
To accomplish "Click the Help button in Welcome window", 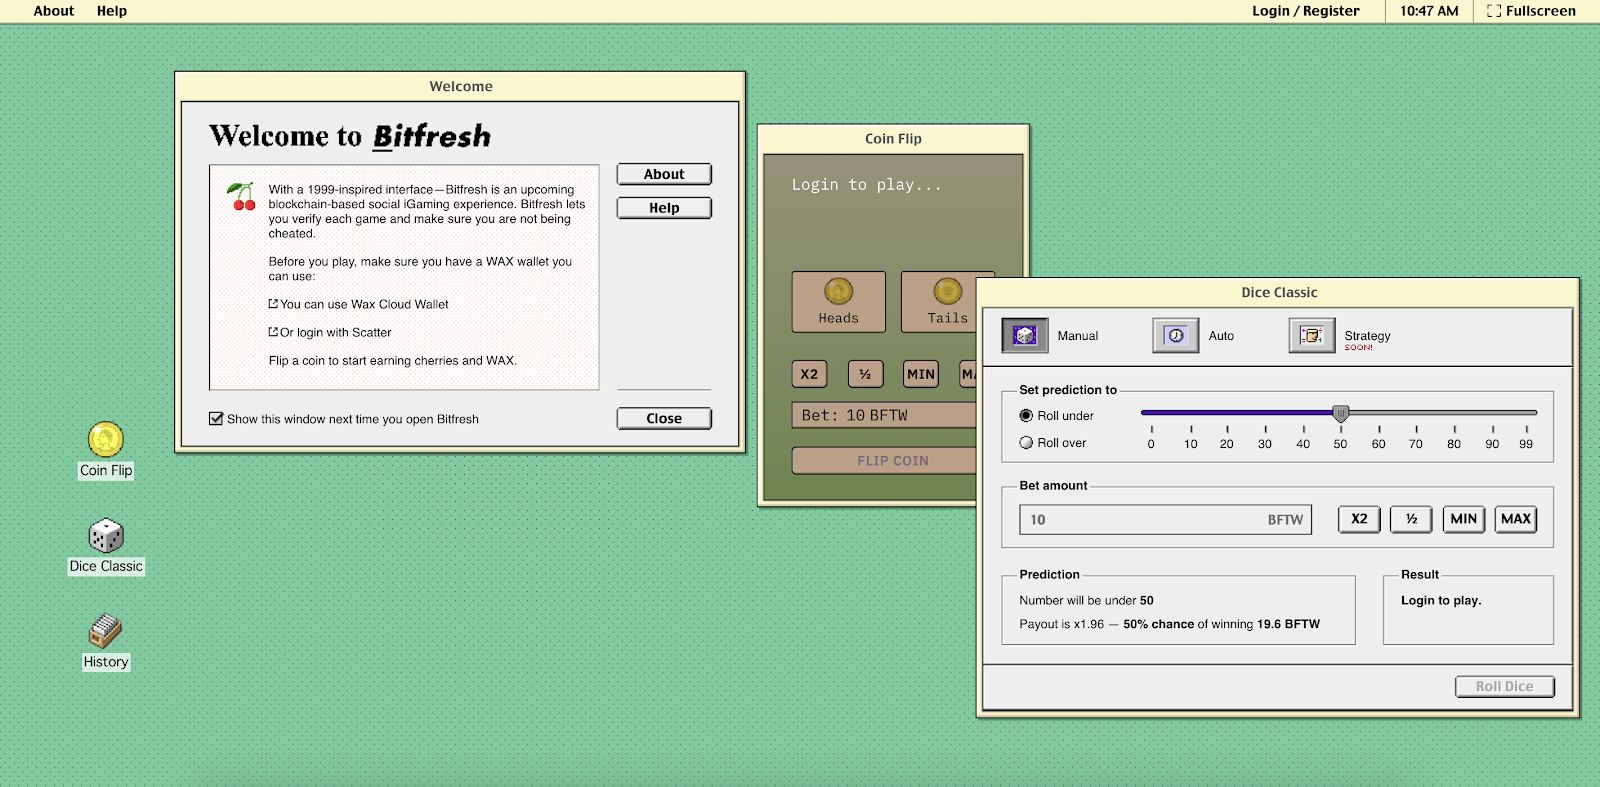I will coord(664,208).
